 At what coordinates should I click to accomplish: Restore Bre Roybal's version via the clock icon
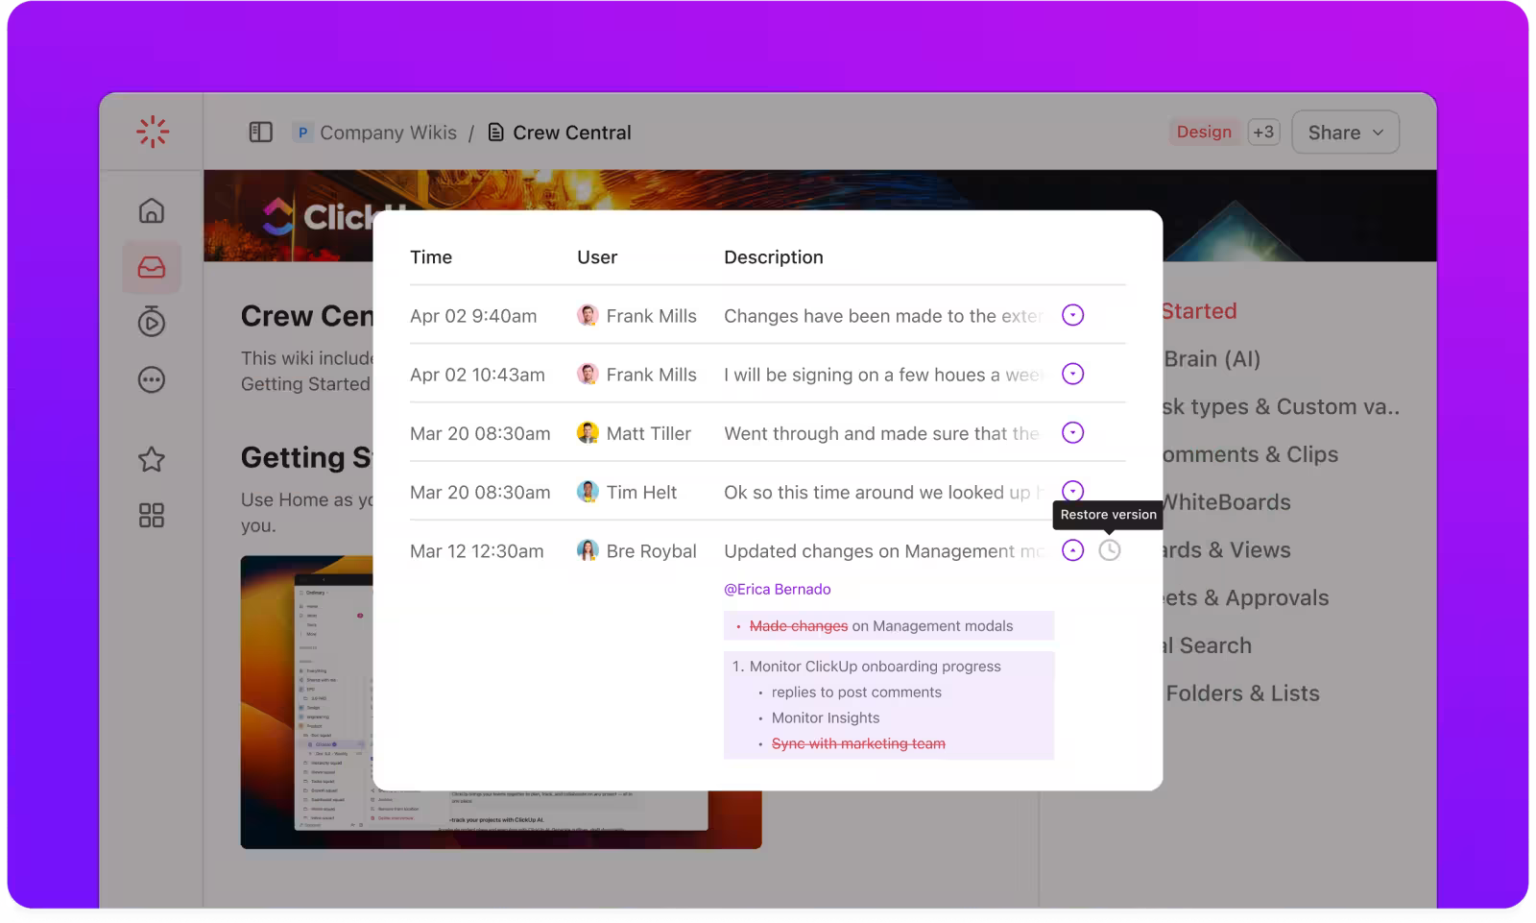pos(1109,549)
